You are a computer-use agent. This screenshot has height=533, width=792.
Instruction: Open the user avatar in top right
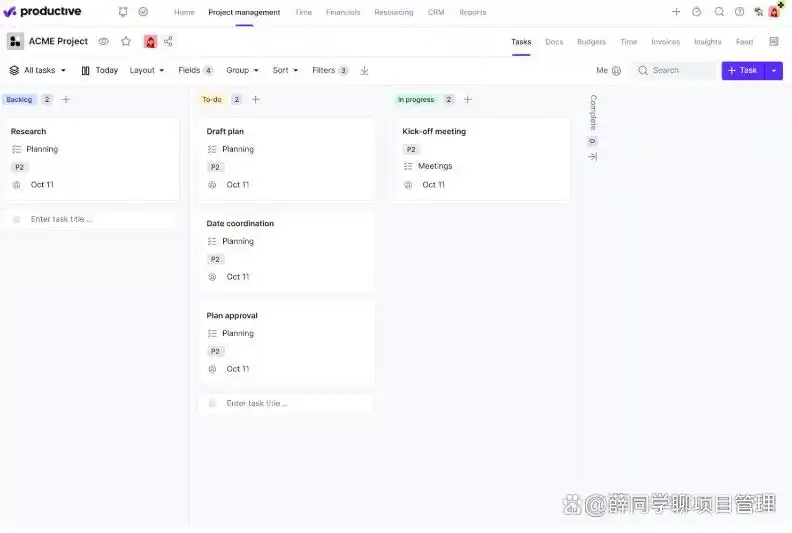pyautogui.click(x=774, y=12)
